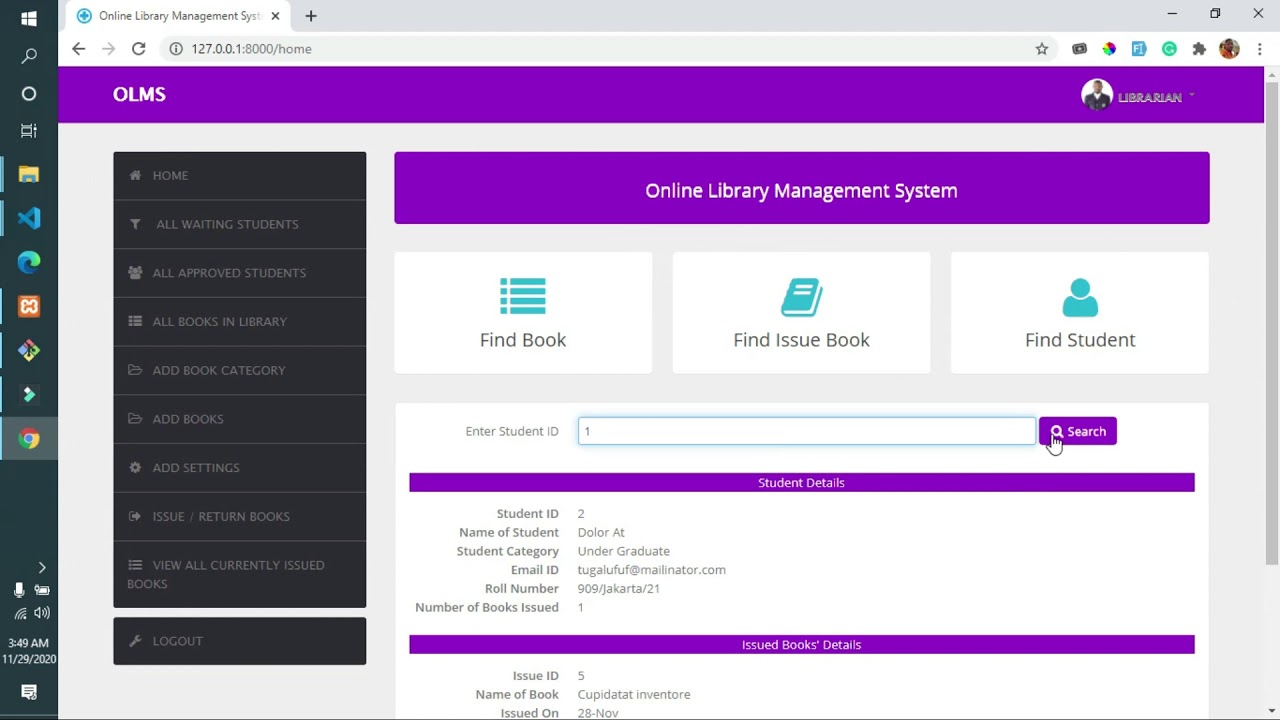This screenshot has width=1280, height=720.
Task: Open a new browser tab
Action: click(x=311, y=16)
